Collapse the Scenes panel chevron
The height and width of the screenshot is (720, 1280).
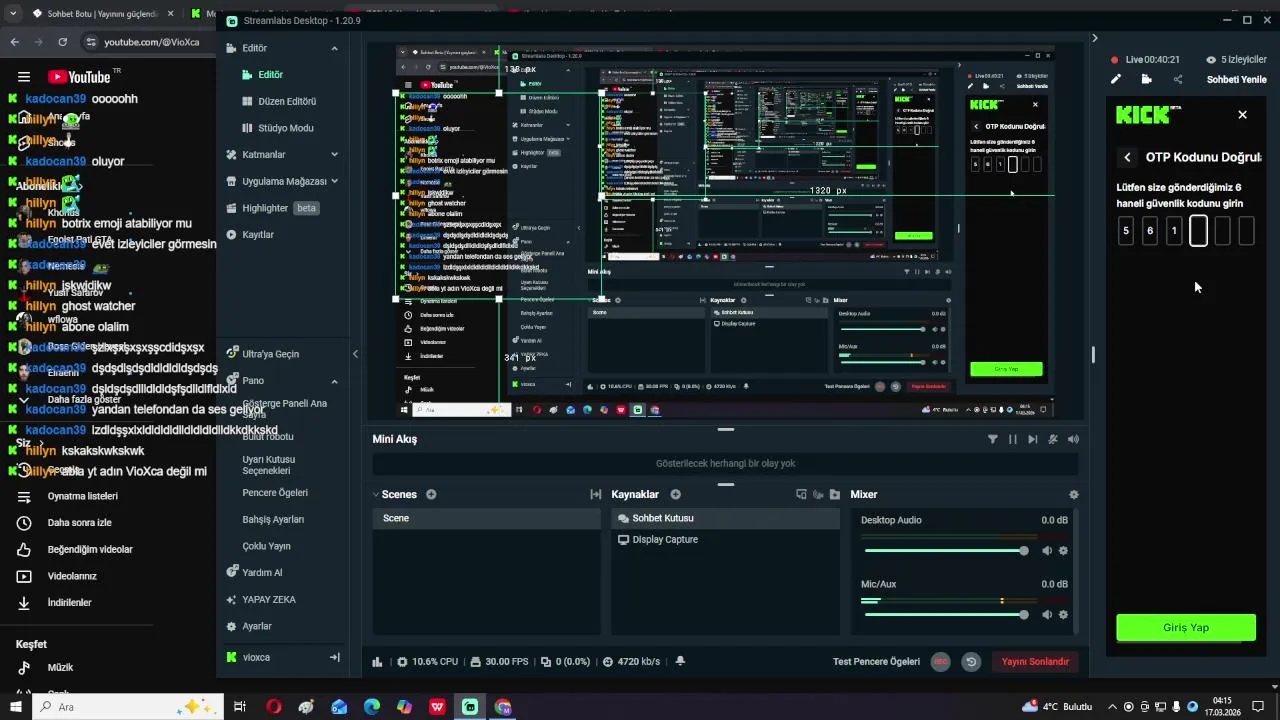point(376,494)
